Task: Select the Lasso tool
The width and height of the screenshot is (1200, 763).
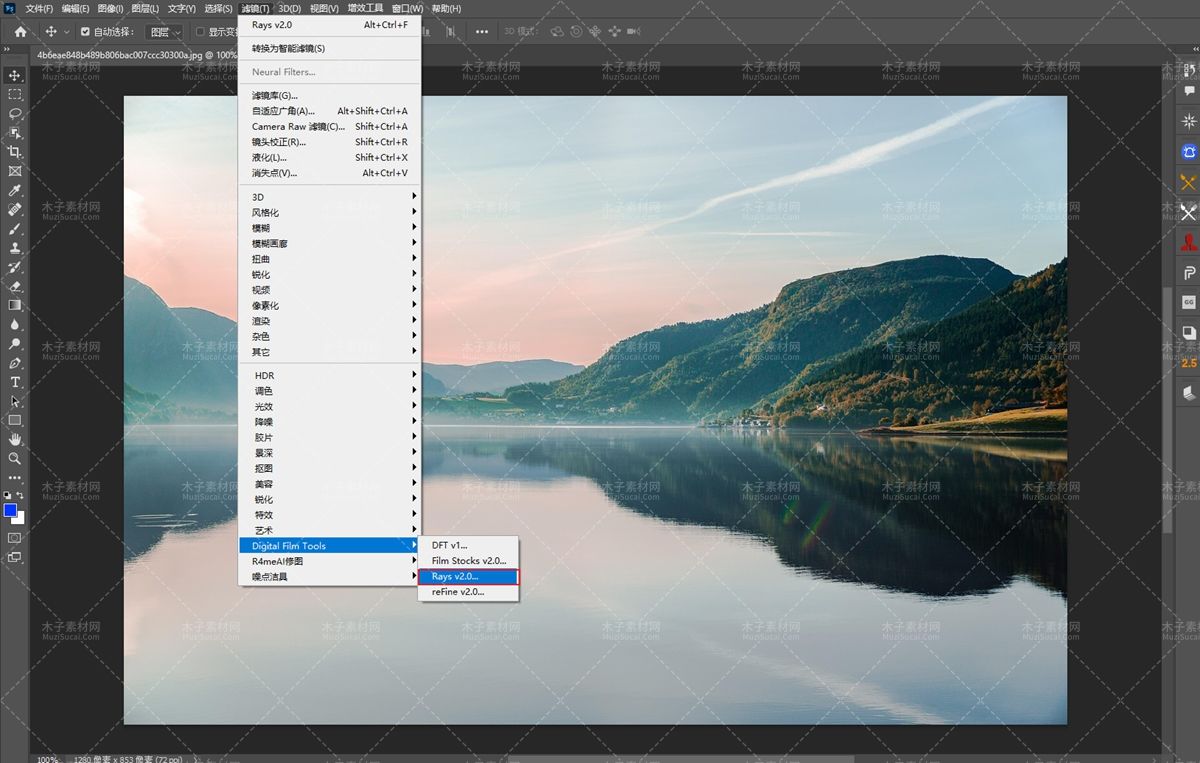Action: [x=15, y=113]
